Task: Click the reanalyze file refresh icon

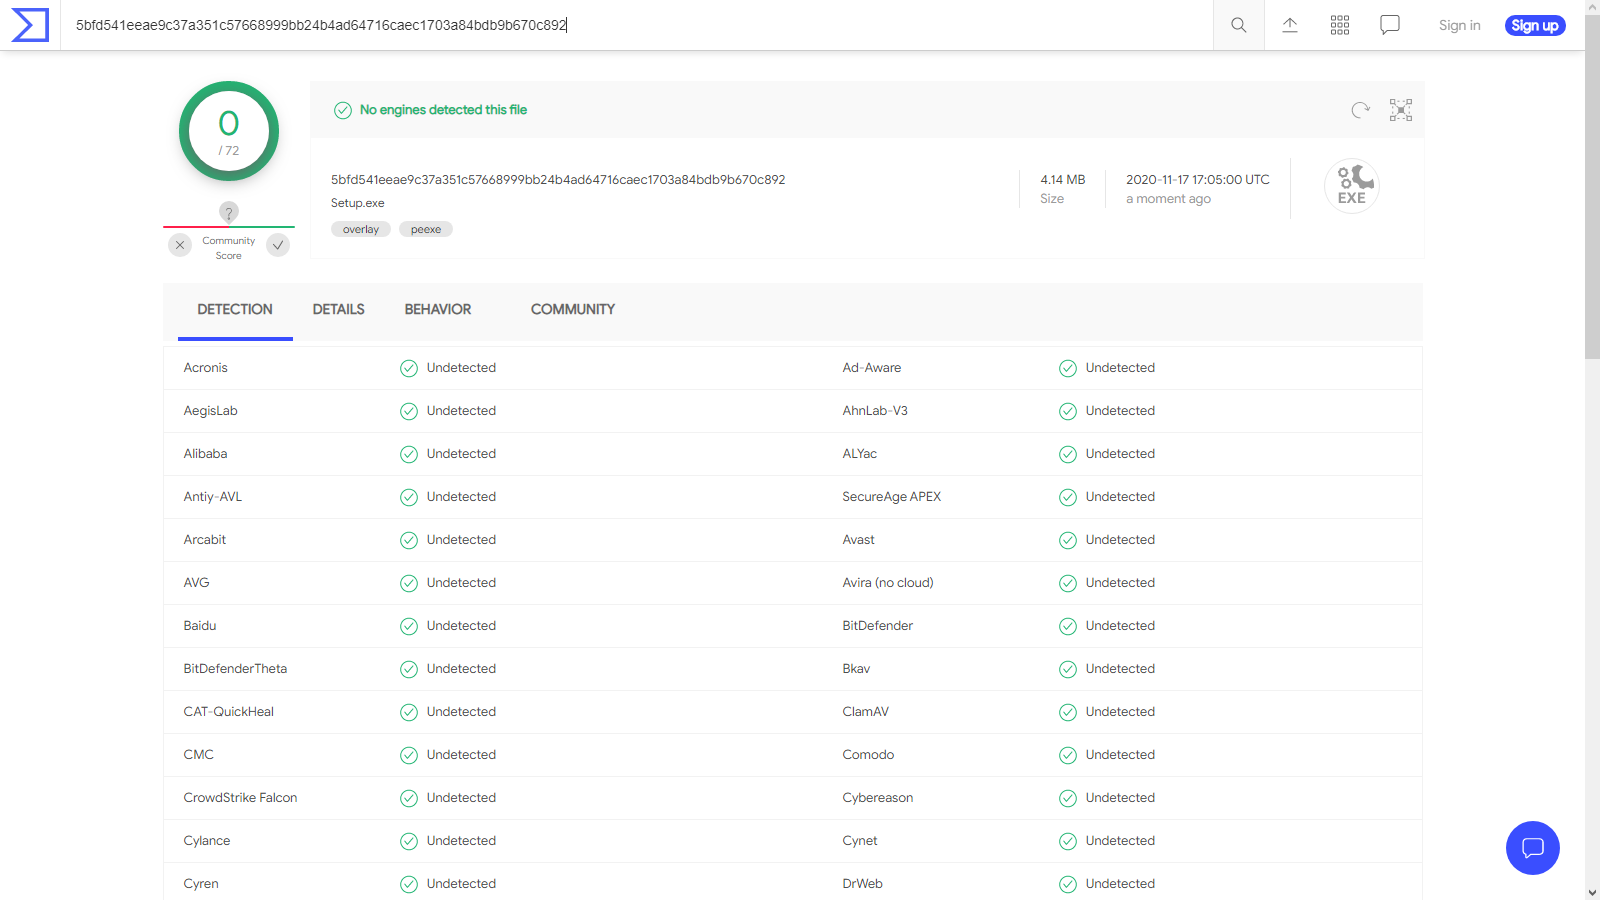Action: [x=1360, y=110]
